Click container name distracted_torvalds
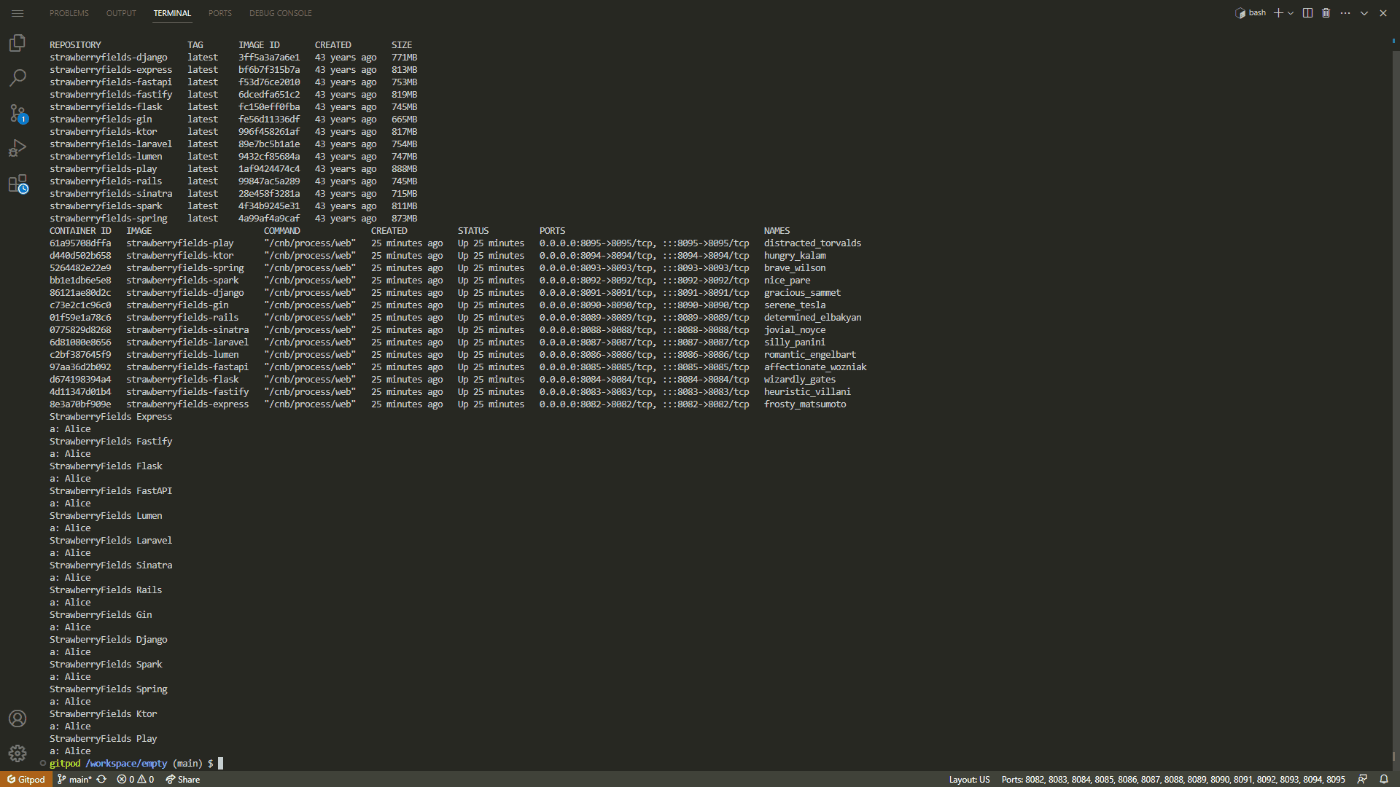 click(x=812, y=243)
